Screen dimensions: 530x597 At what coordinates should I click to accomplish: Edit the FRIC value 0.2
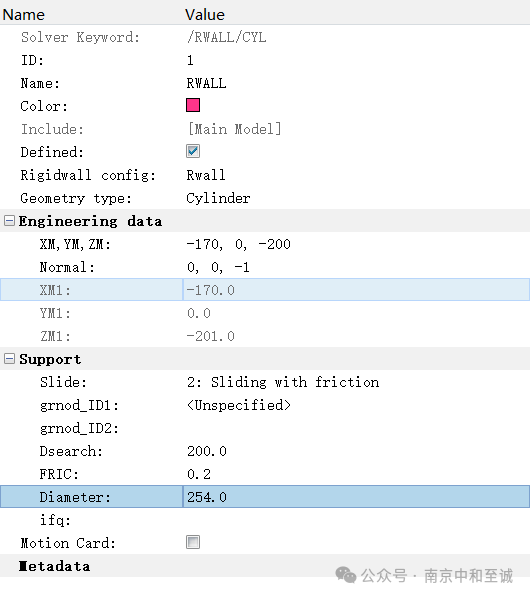pyautogui.click(x=356, y=474)
